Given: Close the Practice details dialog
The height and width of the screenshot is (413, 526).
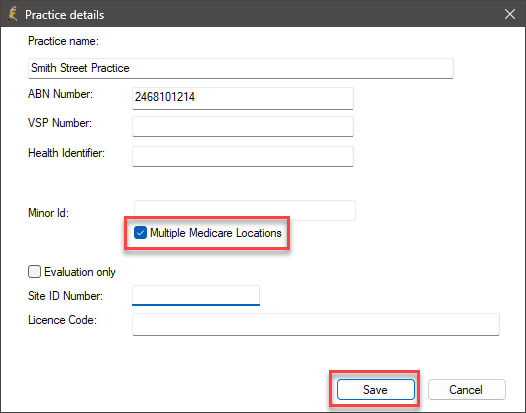Looking at the screenshot, I should tap(510, 14).
